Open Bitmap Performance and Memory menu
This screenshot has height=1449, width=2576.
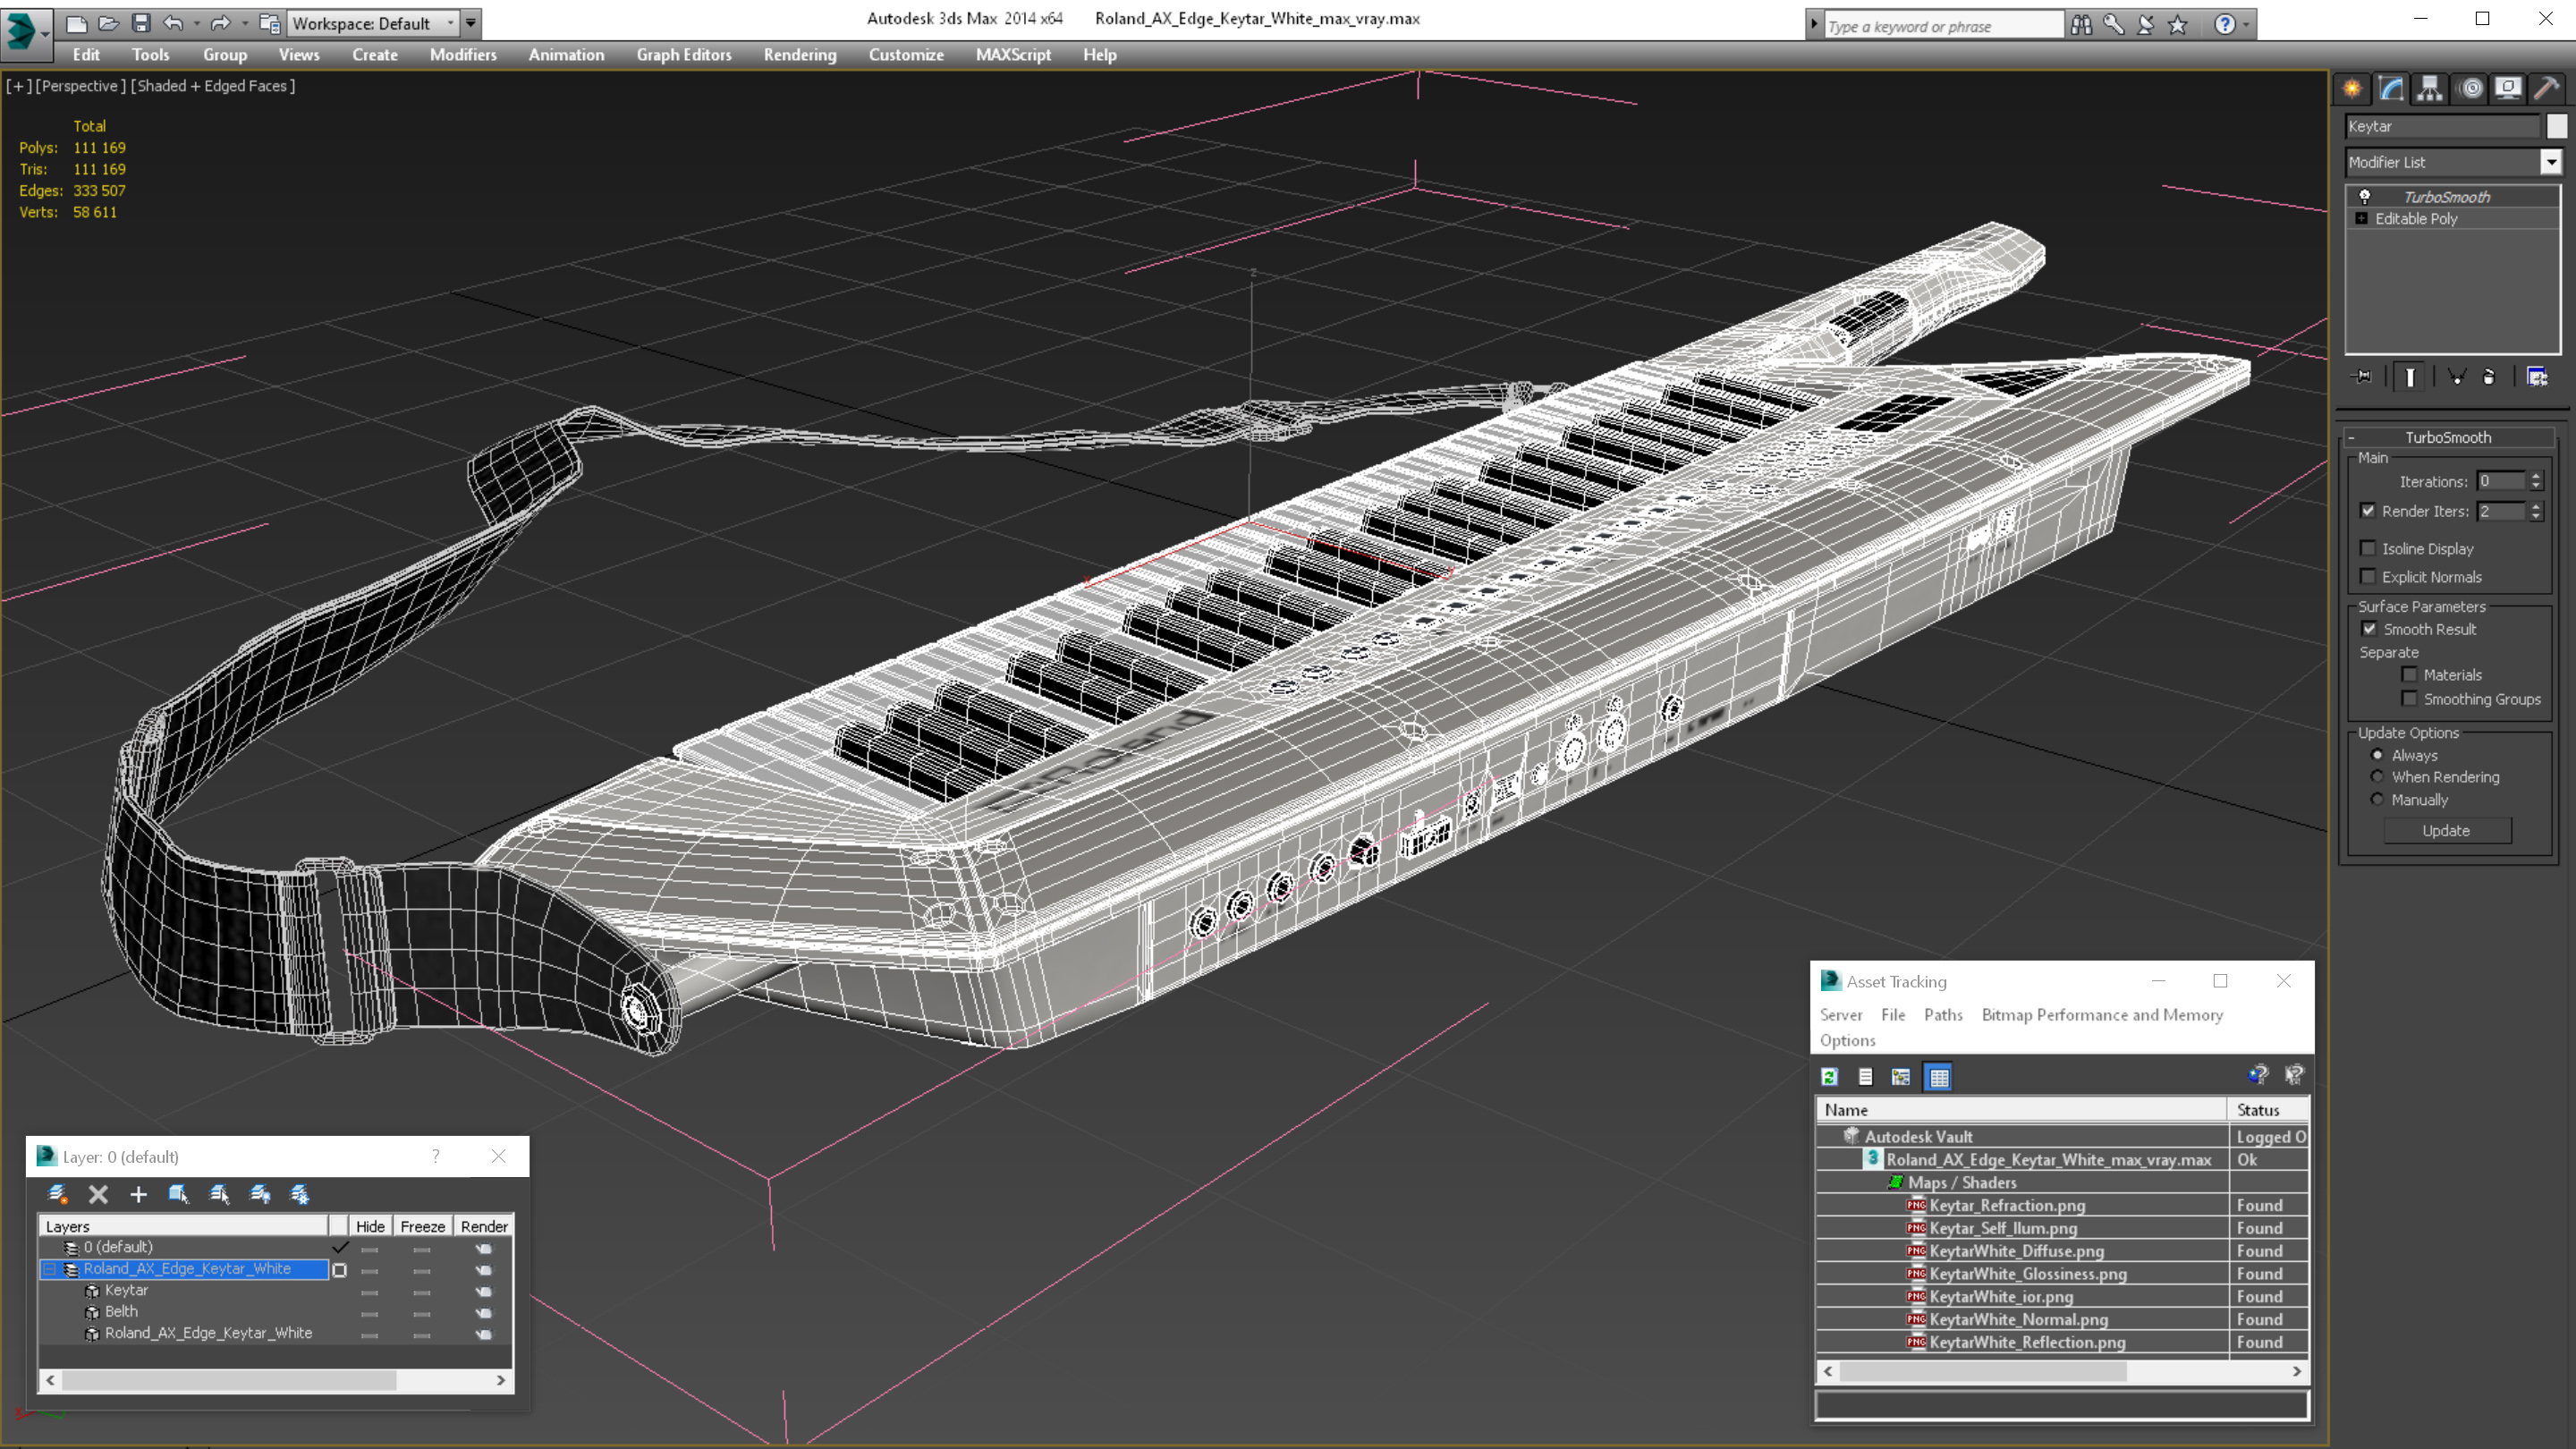pyautogui.click(x=2102, y=1015)
